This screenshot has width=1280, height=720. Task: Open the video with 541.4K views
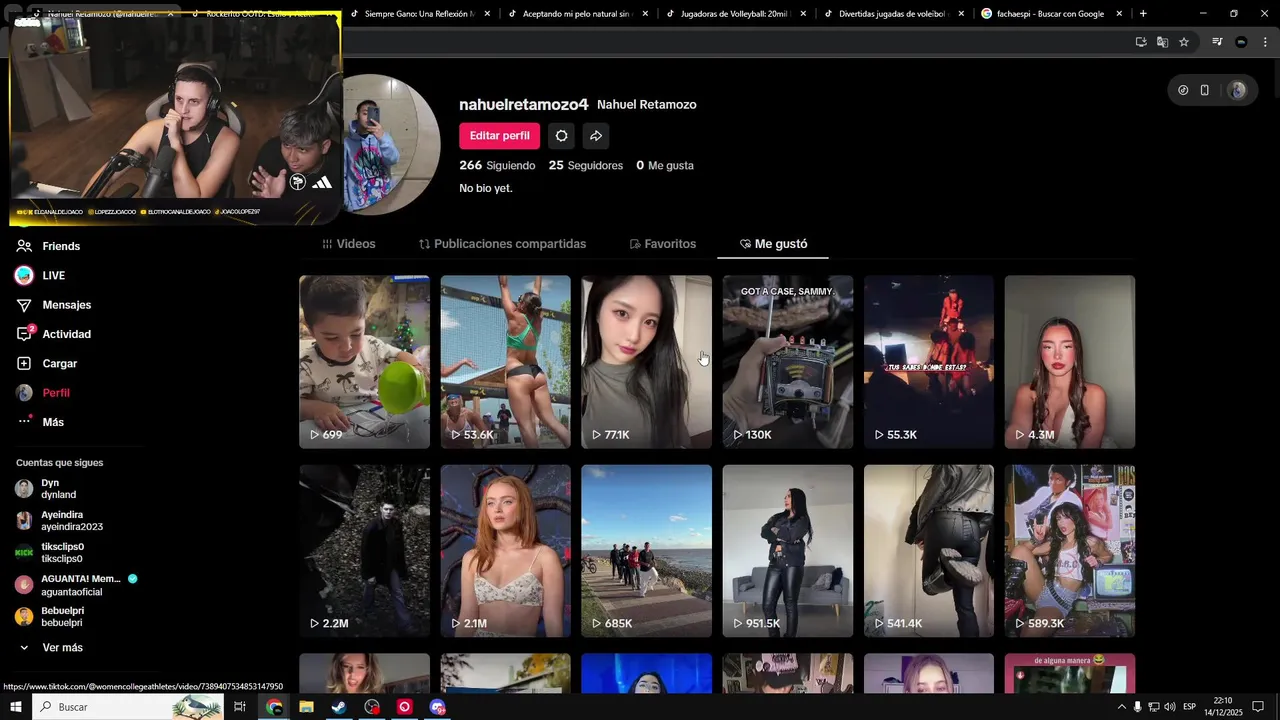929,551
